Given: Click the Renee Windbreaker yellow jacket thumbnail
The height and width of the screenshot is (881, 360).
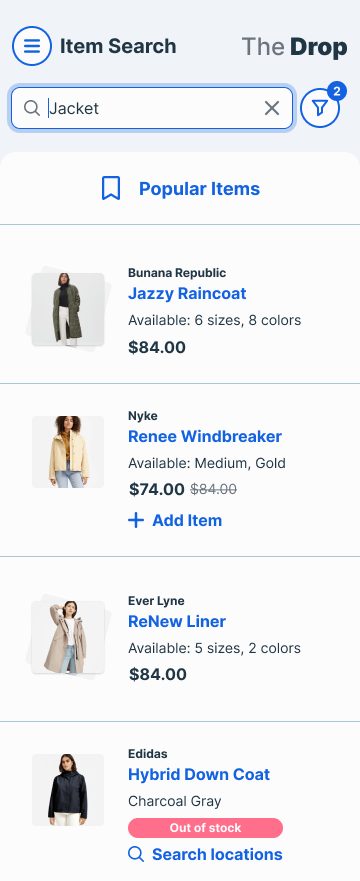Looking at the screenshot, I should 68,452.
